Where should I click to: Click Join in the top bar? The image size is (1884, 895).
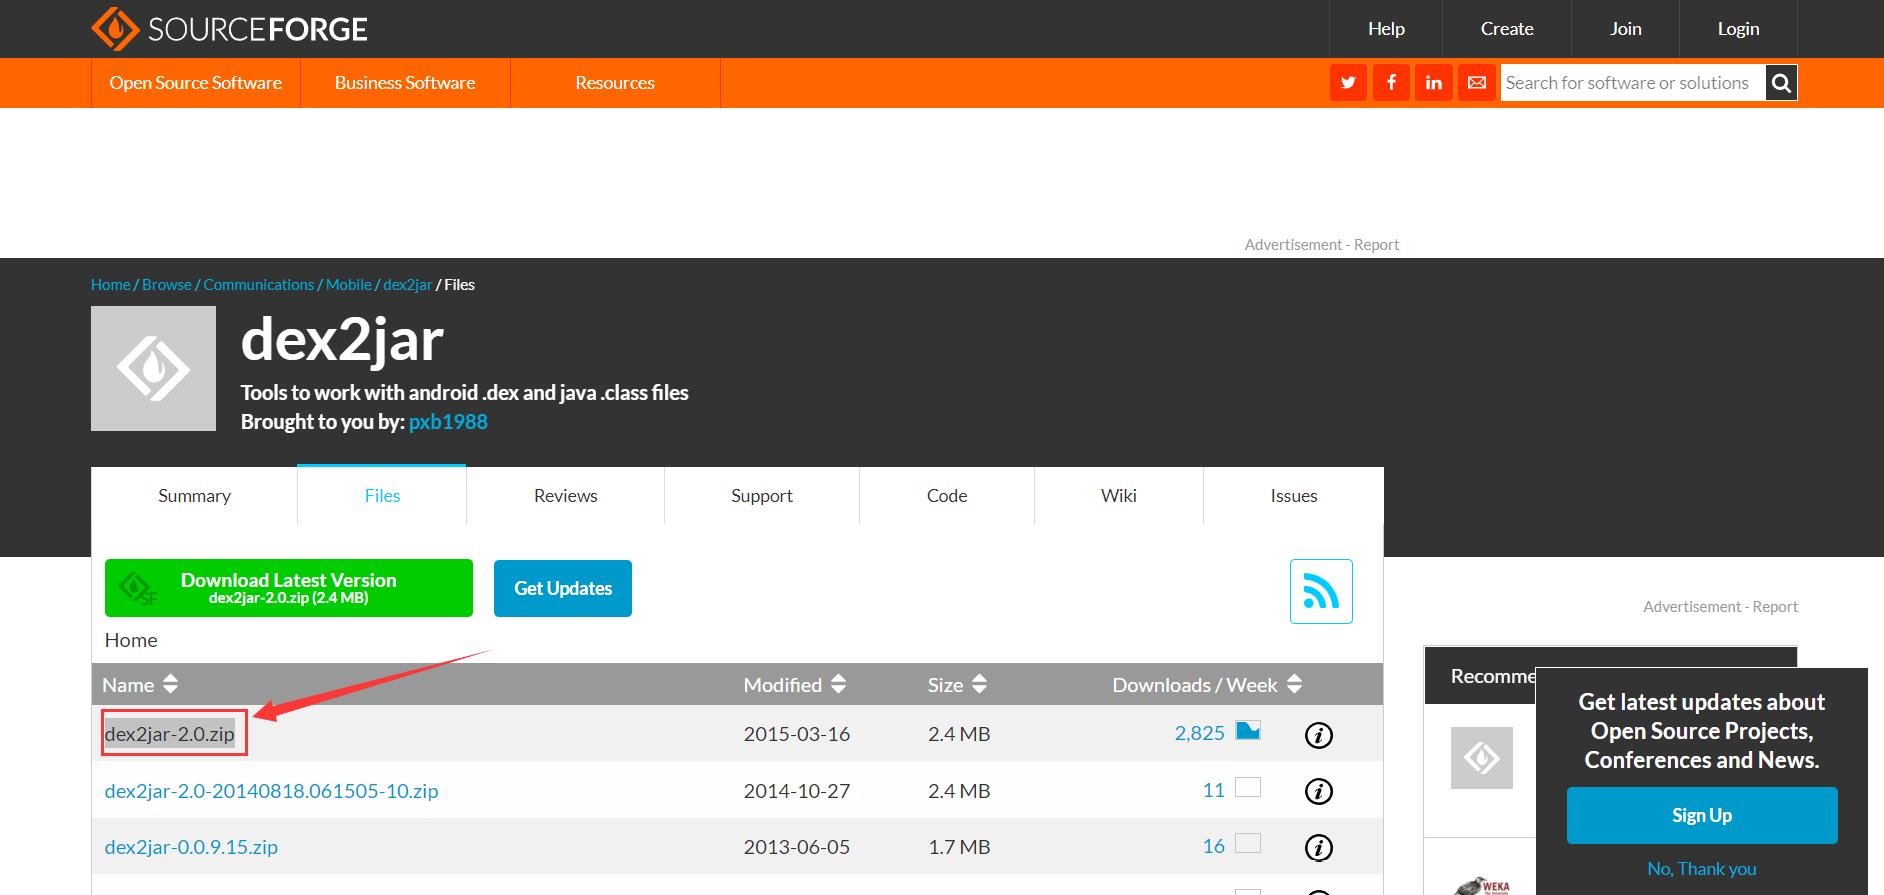[1626, 29]
